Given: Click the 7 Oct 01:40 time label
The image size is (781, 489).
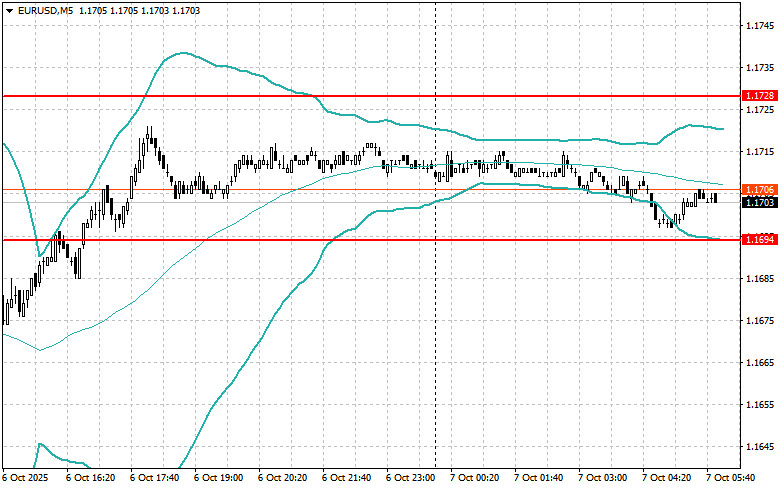Looking at the screenshot, I should 539,478.
